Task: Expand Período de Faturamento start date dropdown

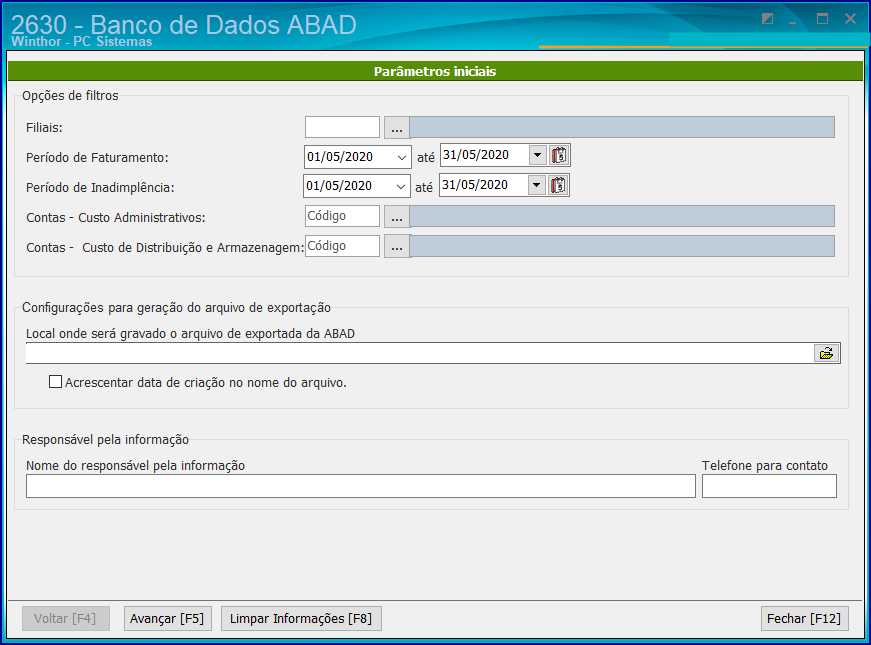Action: [402, 157]
